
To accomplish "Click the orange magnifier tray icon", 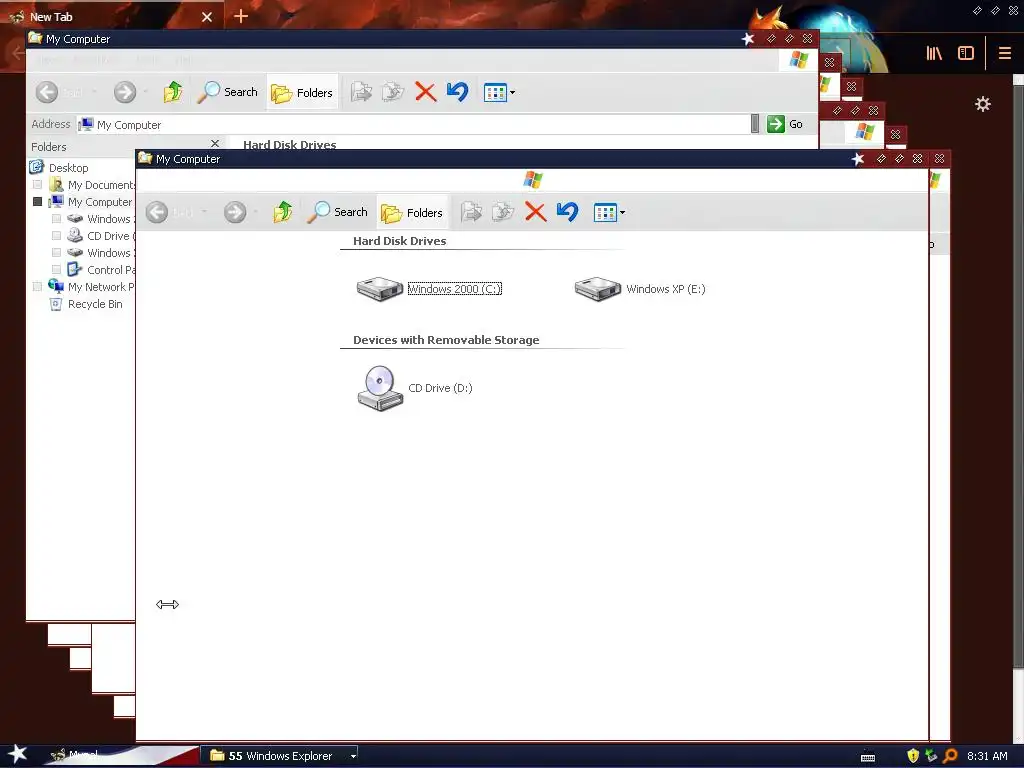I will click(950, 756).
